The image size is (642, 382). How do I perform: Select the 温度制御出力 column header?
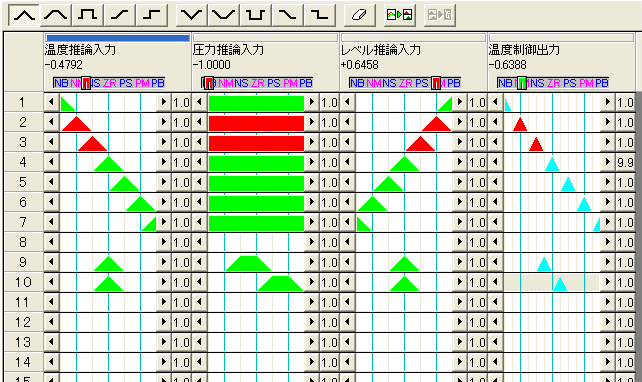coord(524,50)
